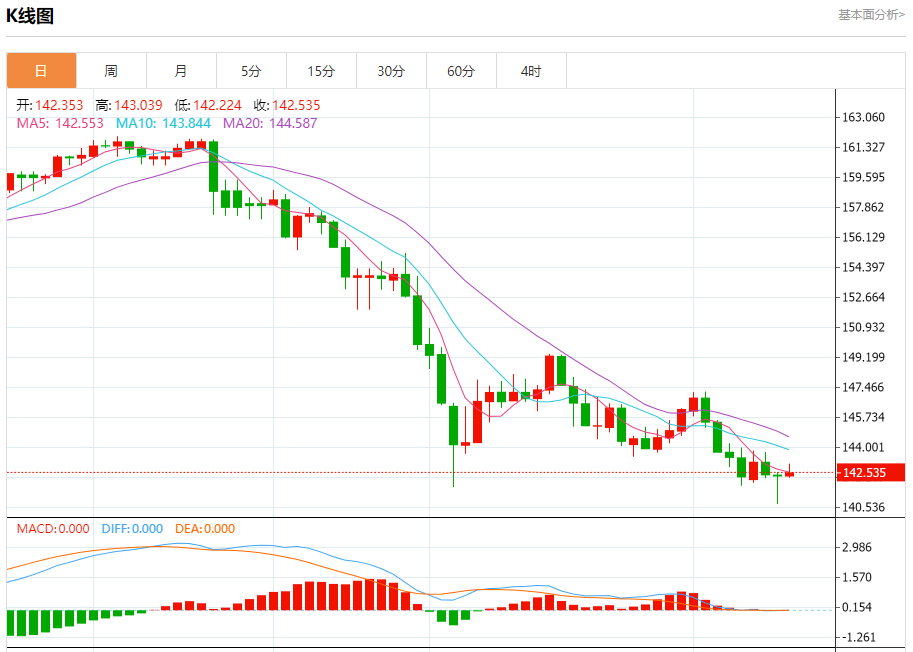Click the 144.001 price axis label
Viewport: 913px width, 652px height.
tap(864, 447)
